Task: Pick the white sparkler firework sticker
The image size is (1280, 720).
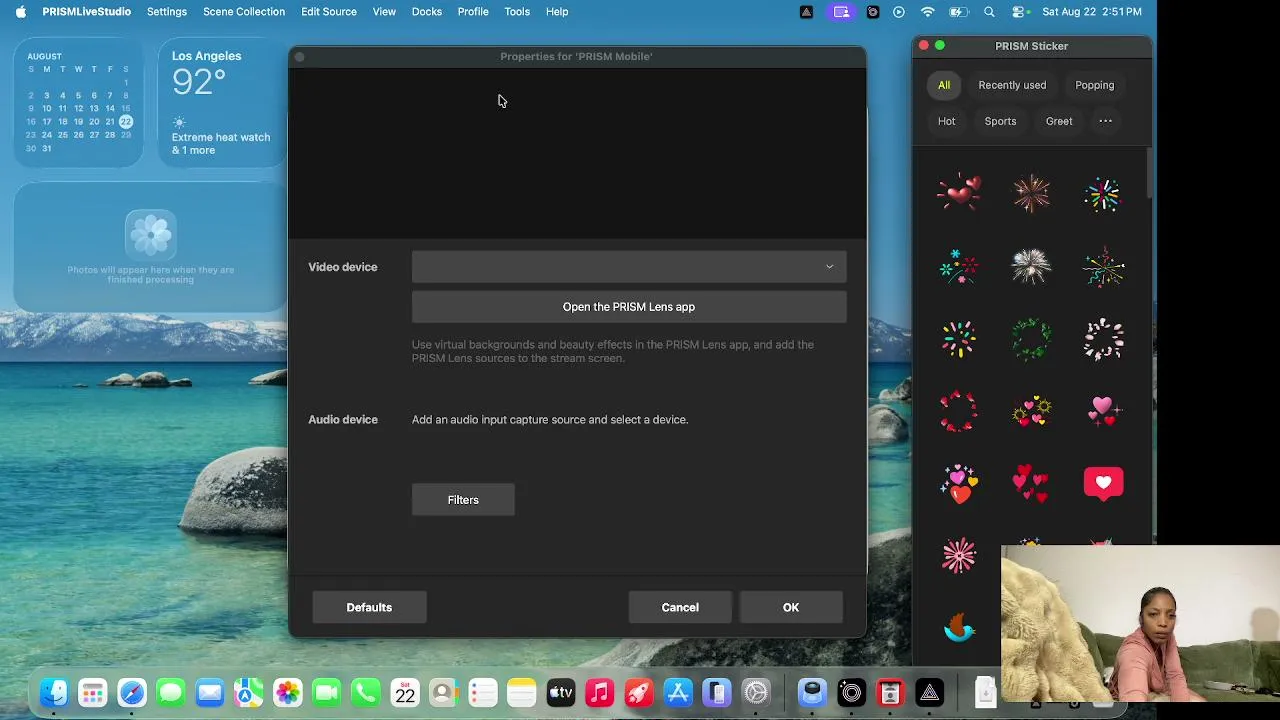Action: (x=1031, y=266)
